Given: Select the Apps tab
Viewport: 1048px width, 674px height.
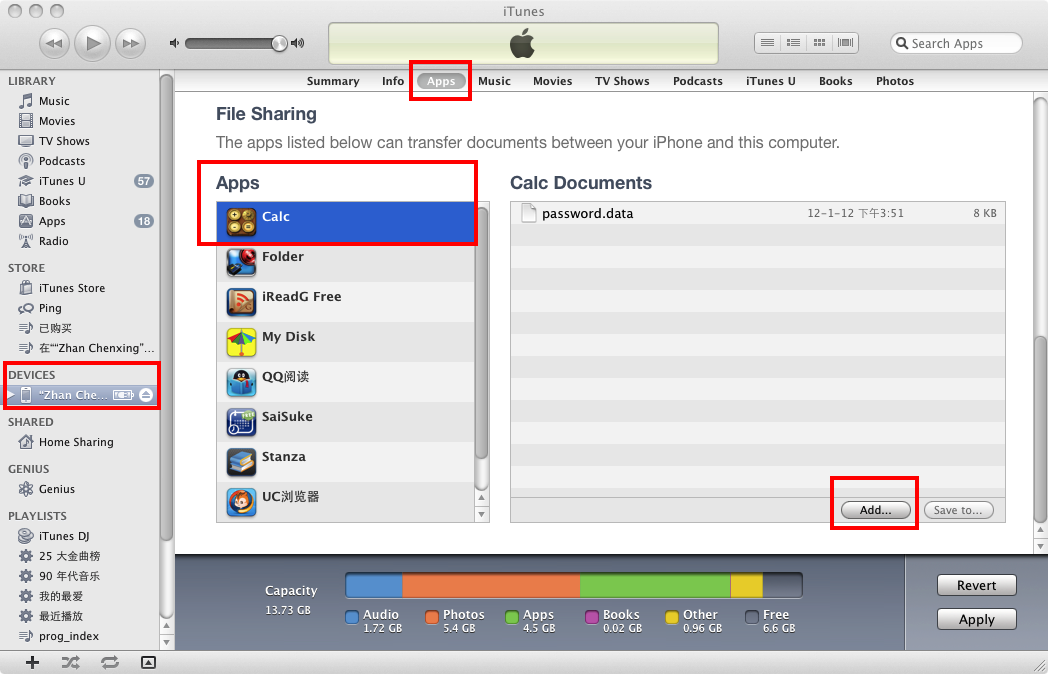Looking at the screenshot, I should coord(441,81).
